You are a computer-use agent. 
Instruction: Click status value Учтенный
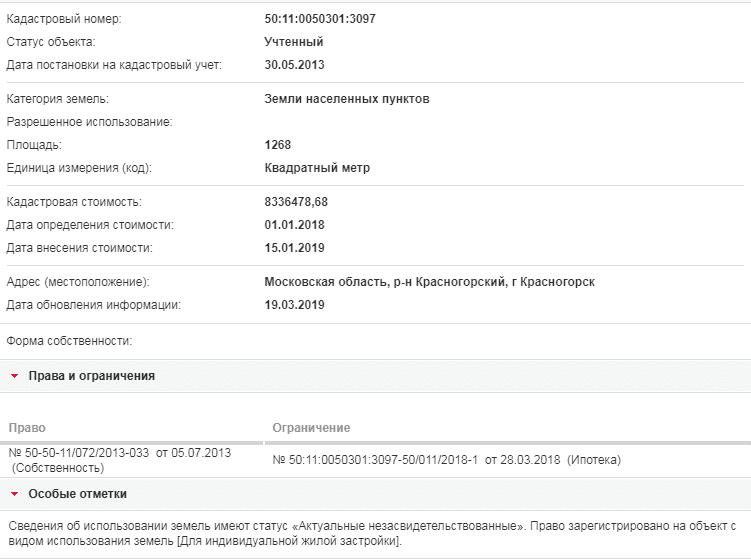(294, 42)
